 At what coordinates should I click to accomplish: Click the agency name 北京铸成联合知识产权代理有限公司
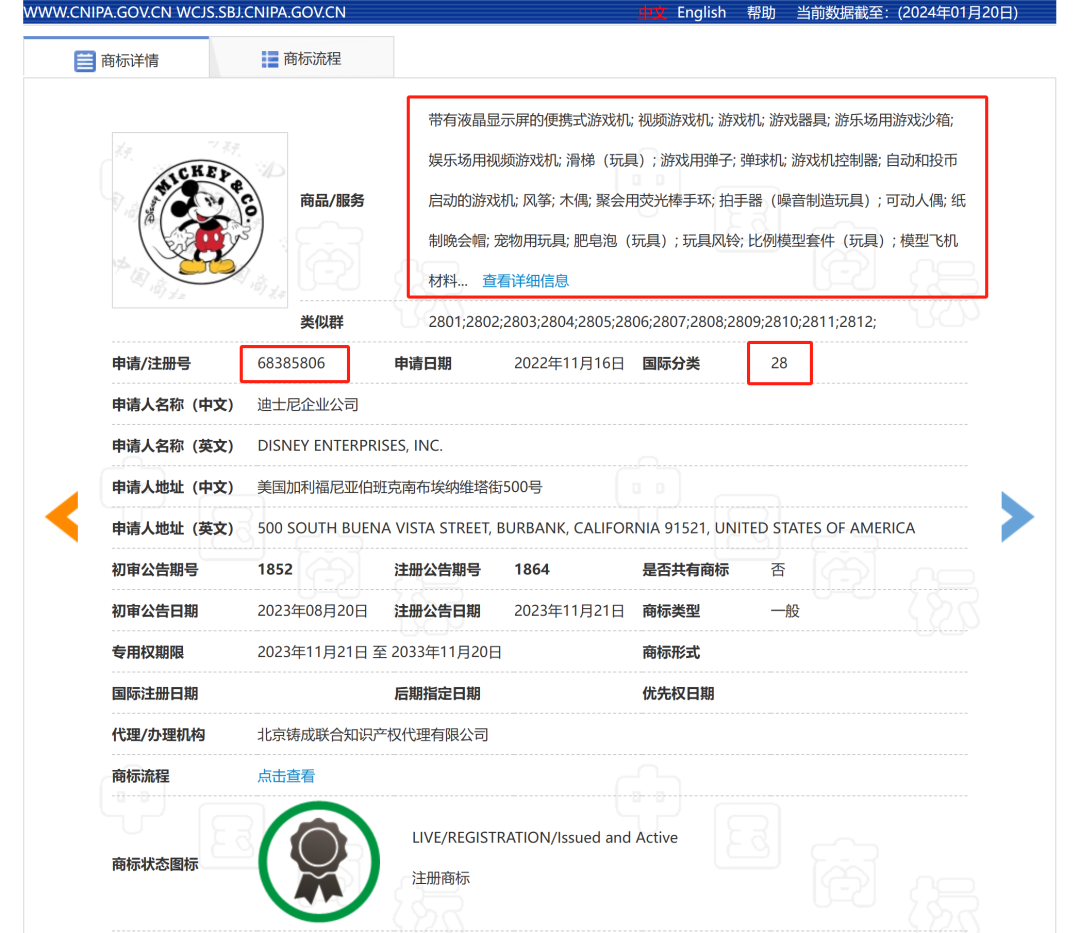[373, 735]
